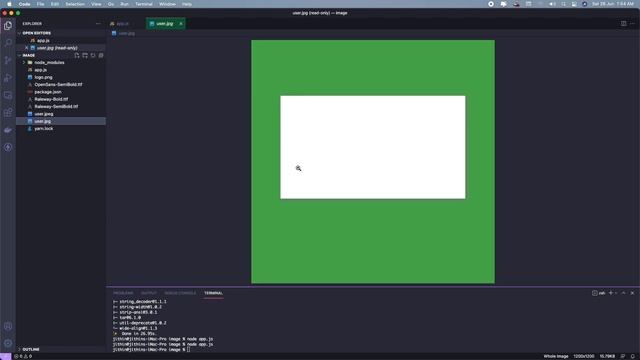The width and height of the screenshot is (640, 360).
Task: Select the zsh terminal shell indicator
Action: pyautogui.click(x=598, y=293)
